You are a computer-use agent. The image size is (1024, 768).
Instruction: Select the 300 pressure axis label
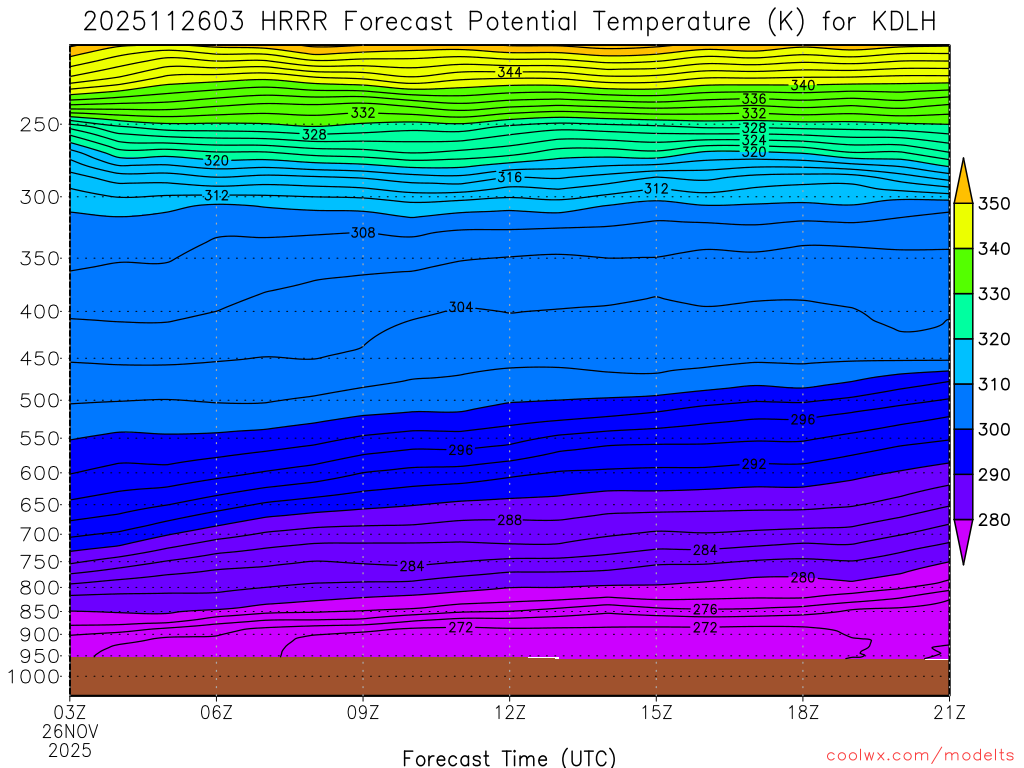40,197
